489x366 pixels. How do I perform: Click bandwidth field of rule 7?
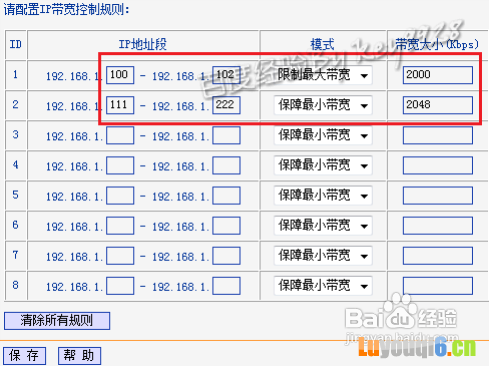click(x=438, y=256)
